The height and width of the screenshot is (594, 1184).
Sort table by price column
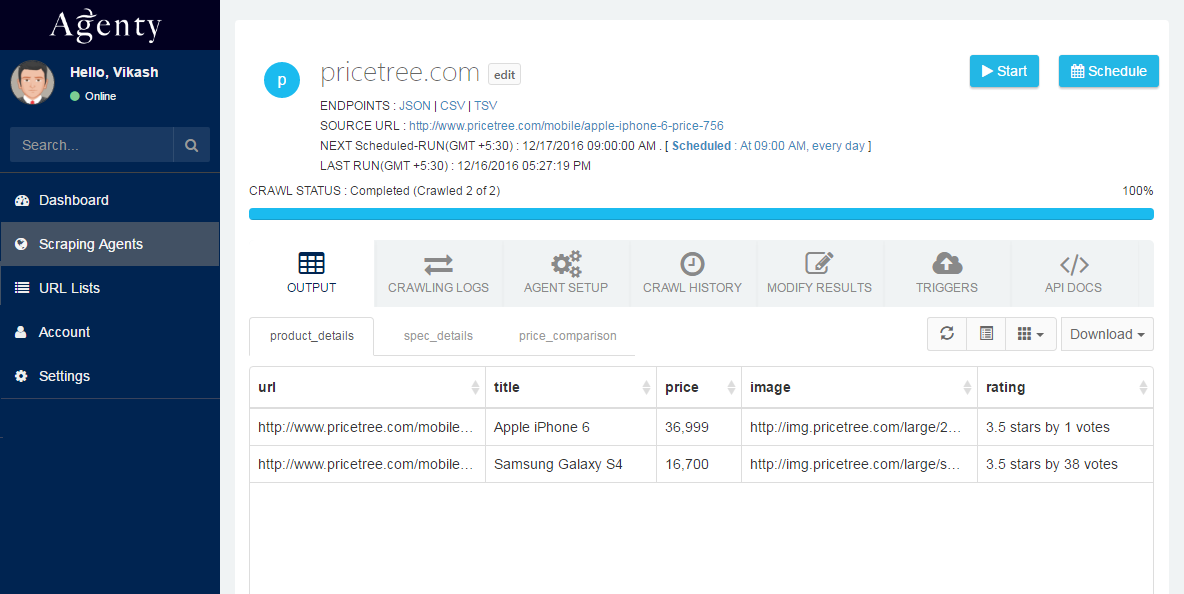tap(699, 387)
